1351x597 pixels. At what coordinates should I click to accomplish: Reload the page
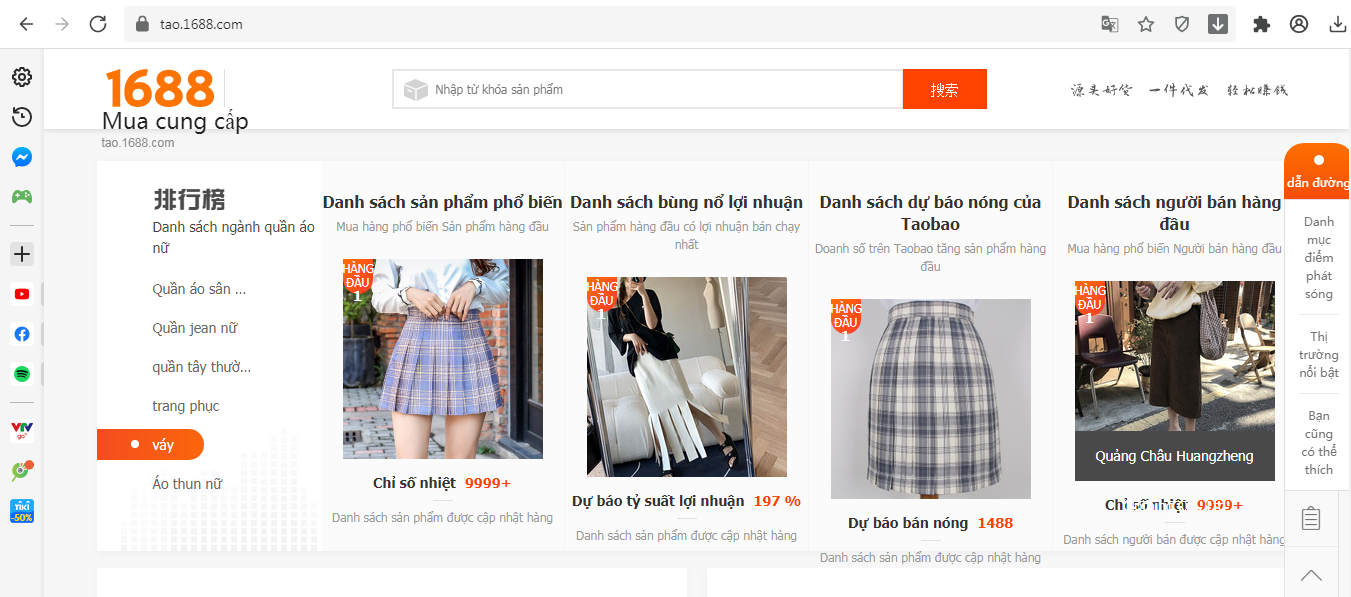(x=98, y=24)
